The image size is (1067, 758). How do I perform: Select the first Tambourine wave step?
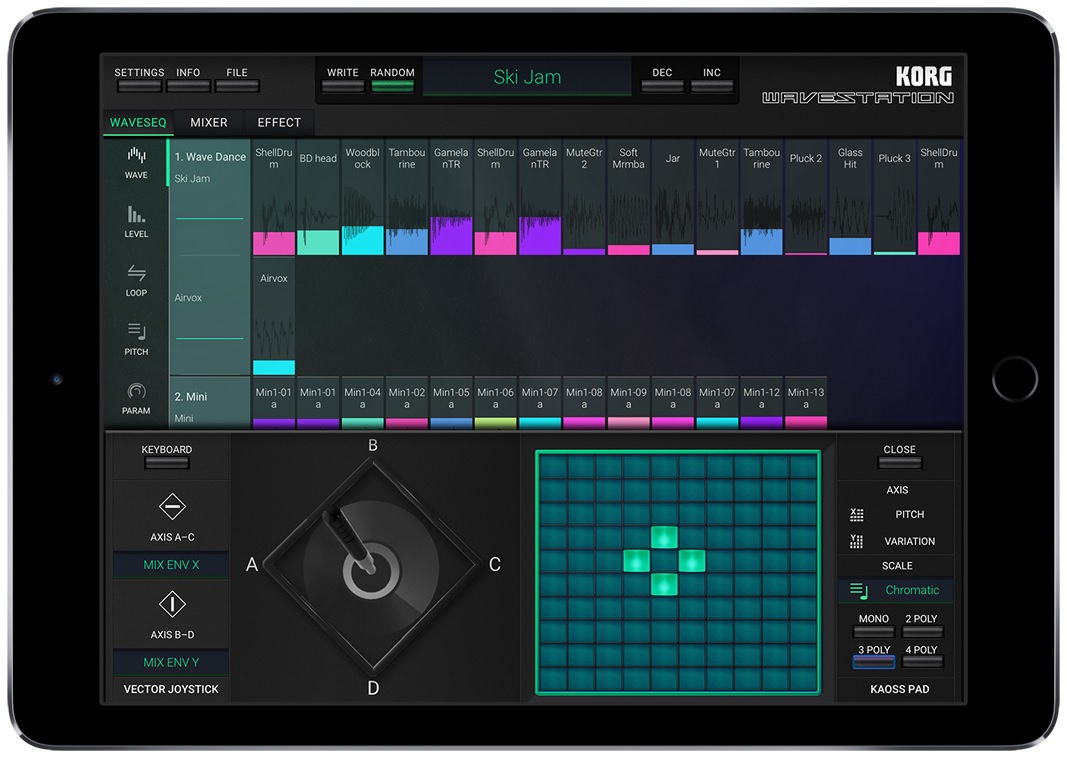tap(407, 197)
